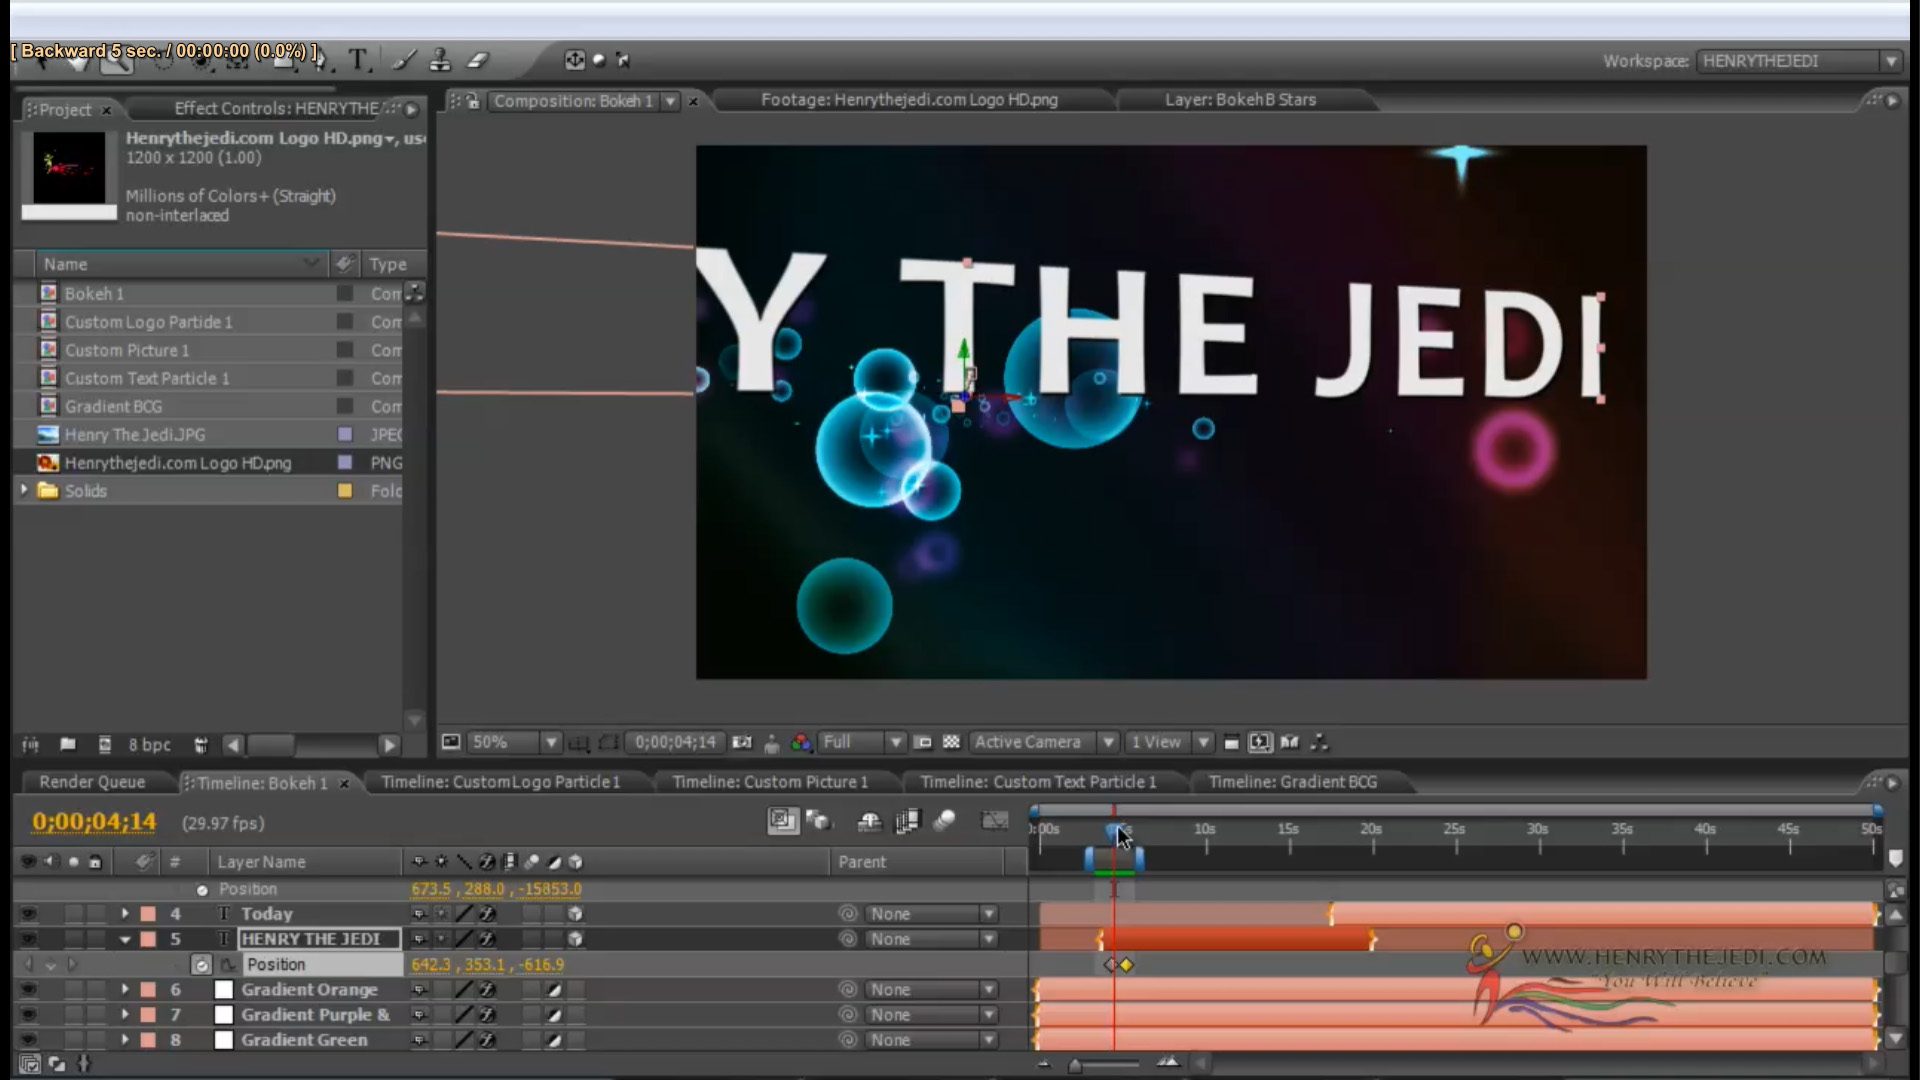1920x1080 pixels.
Task: Toggle 3D layer switch for Today
Action: (x=575, y=913)
